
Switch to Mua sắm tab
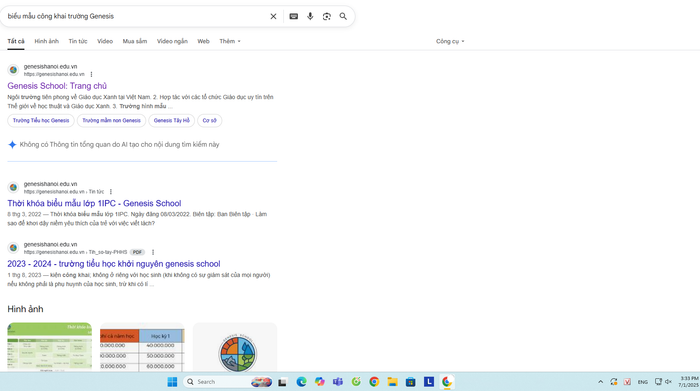coord(135,41)
